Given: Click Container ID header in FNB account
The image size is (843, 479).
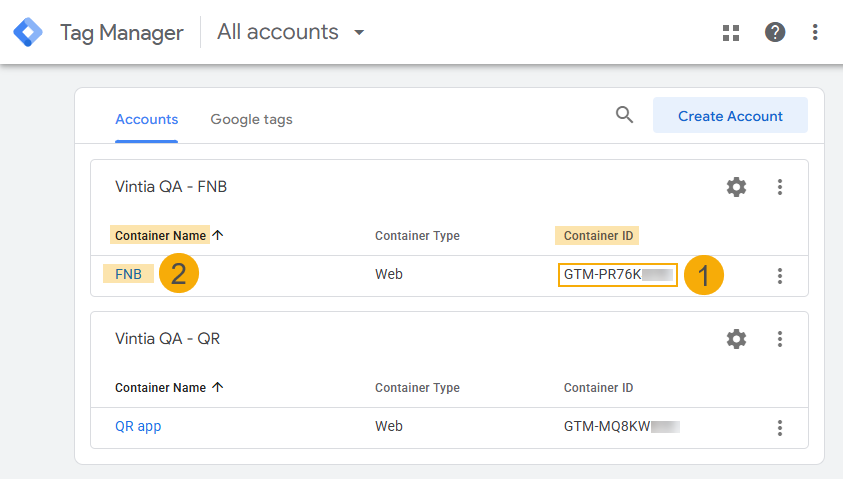Looking at the screenshot, I should (x=598, y=235).
